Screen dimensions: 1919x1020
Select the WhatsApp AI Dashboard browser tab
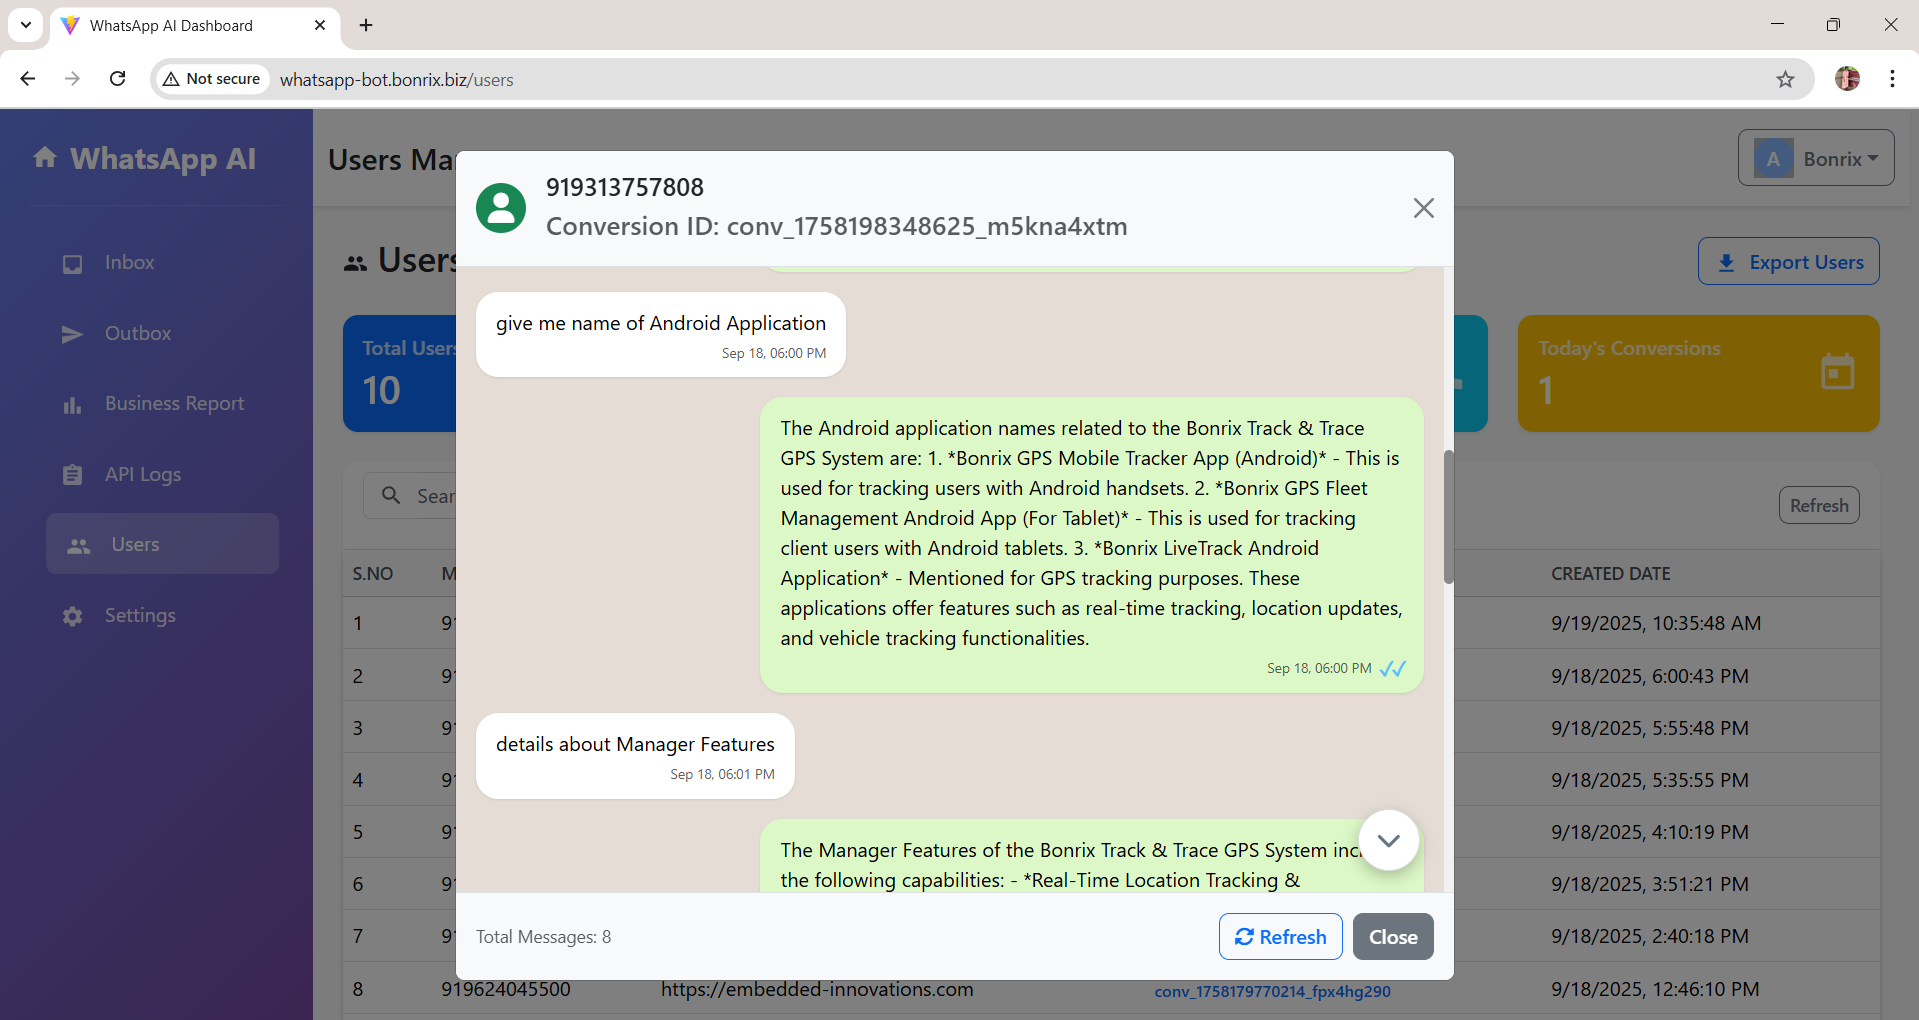[x=170, y=25]
